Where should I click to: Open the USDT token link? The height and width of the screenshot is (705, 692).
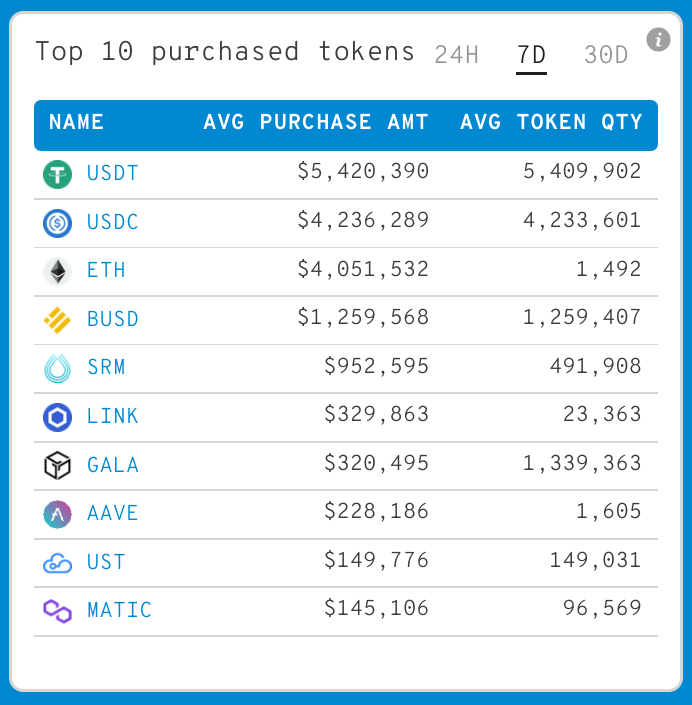point(112,173)
